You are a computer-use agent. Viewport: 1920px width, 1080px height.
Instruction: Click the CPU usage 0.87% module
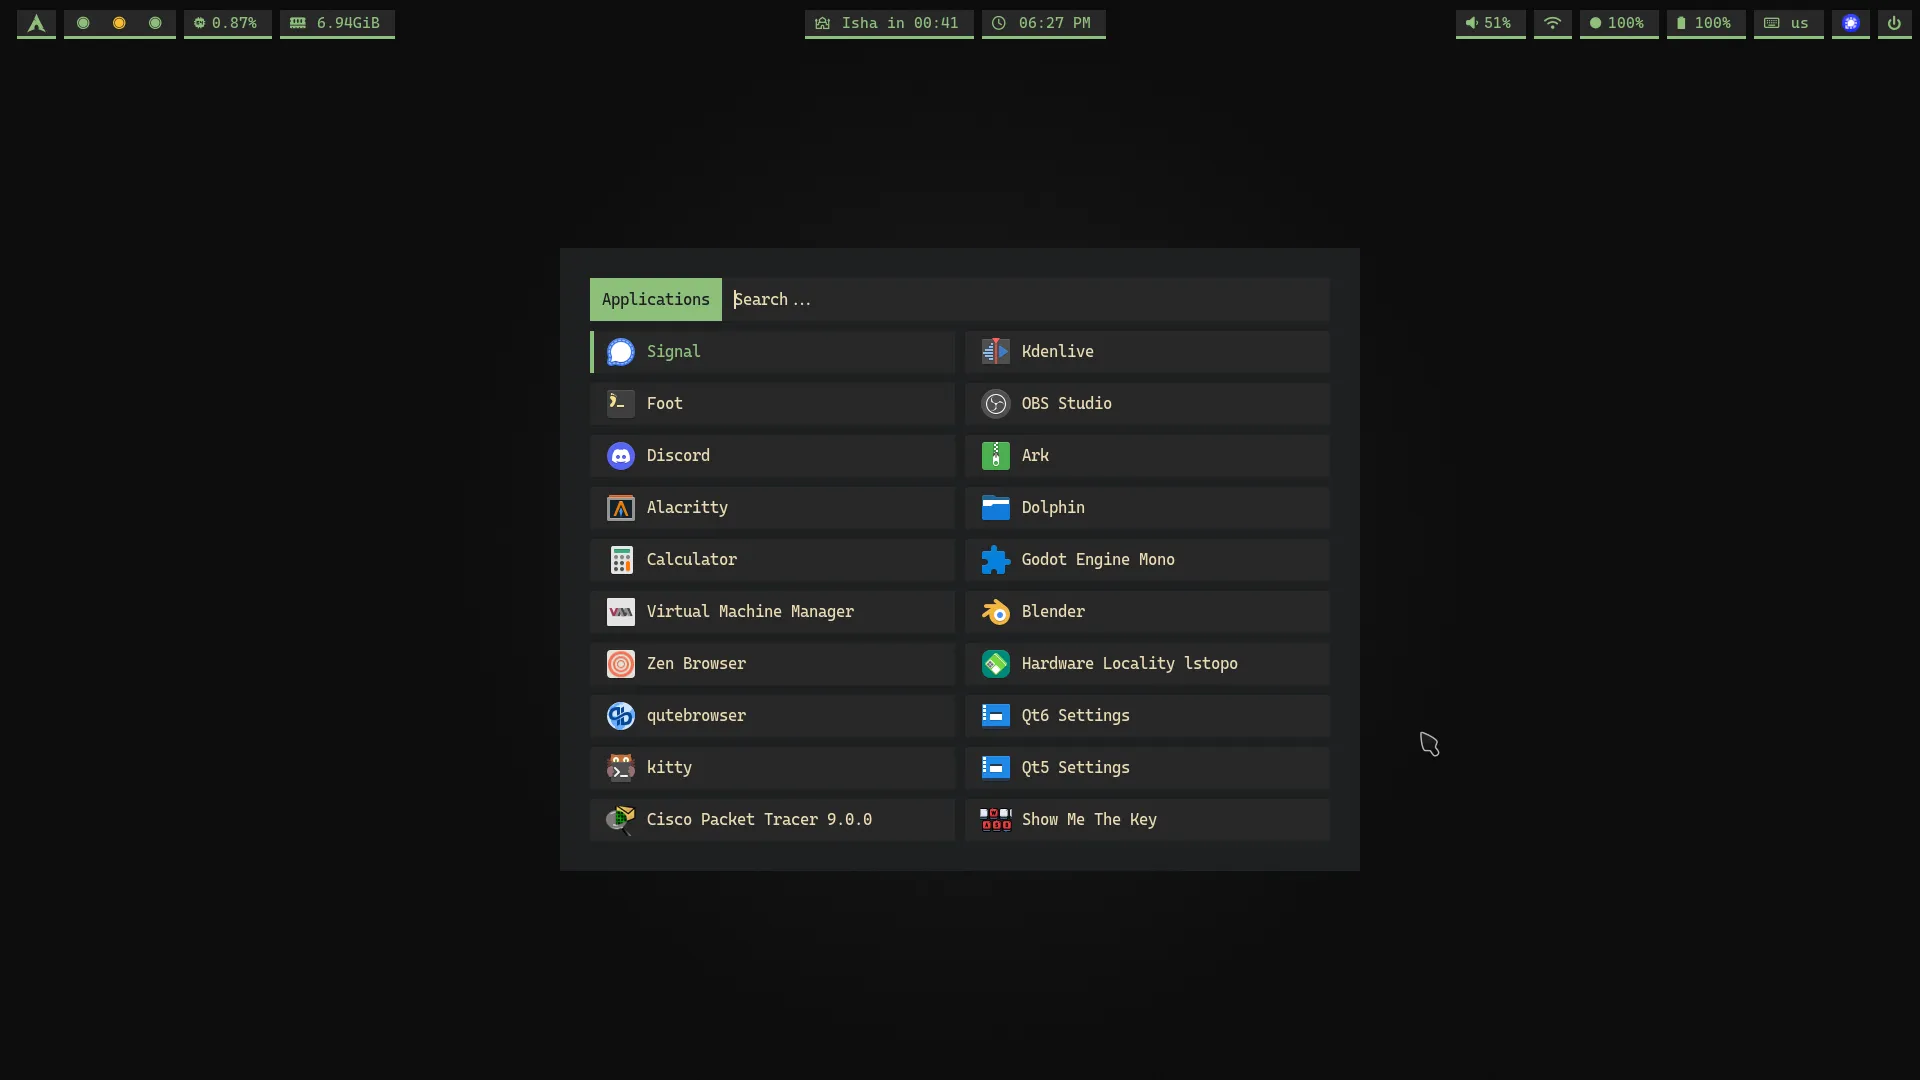point(227,23)
